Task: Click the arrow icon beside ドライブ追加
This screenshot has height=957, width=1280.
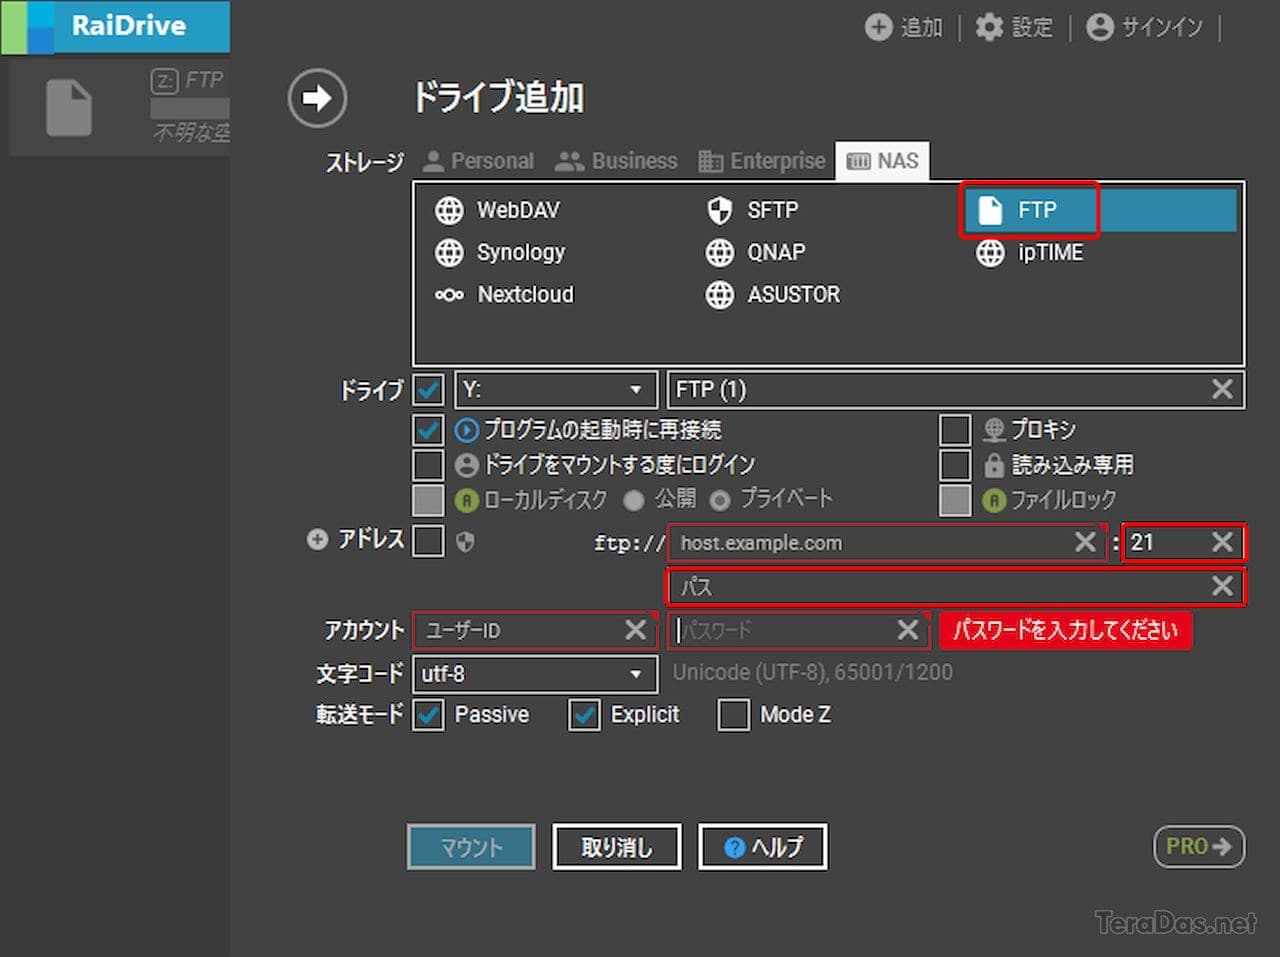Action: click(317, 98)
